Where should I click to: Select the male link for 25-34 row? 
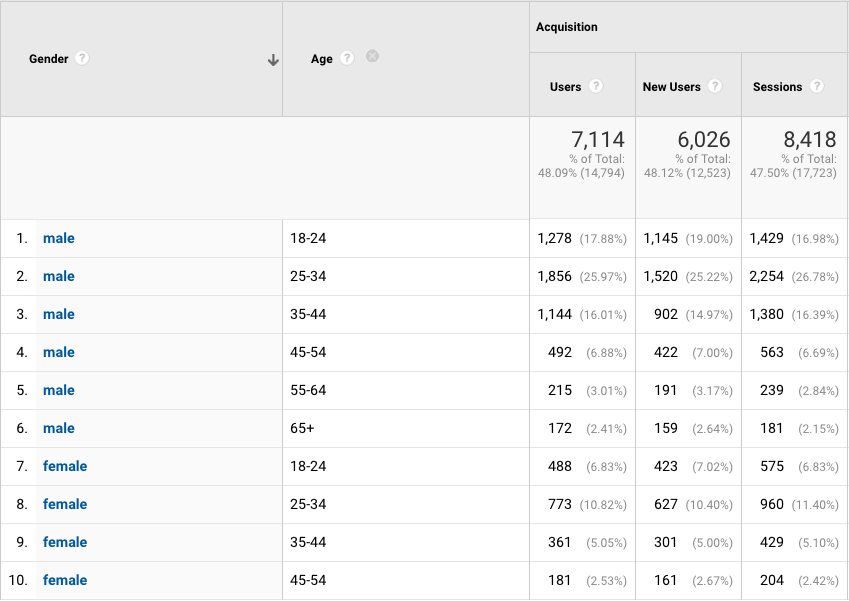[x=58, y=276]
